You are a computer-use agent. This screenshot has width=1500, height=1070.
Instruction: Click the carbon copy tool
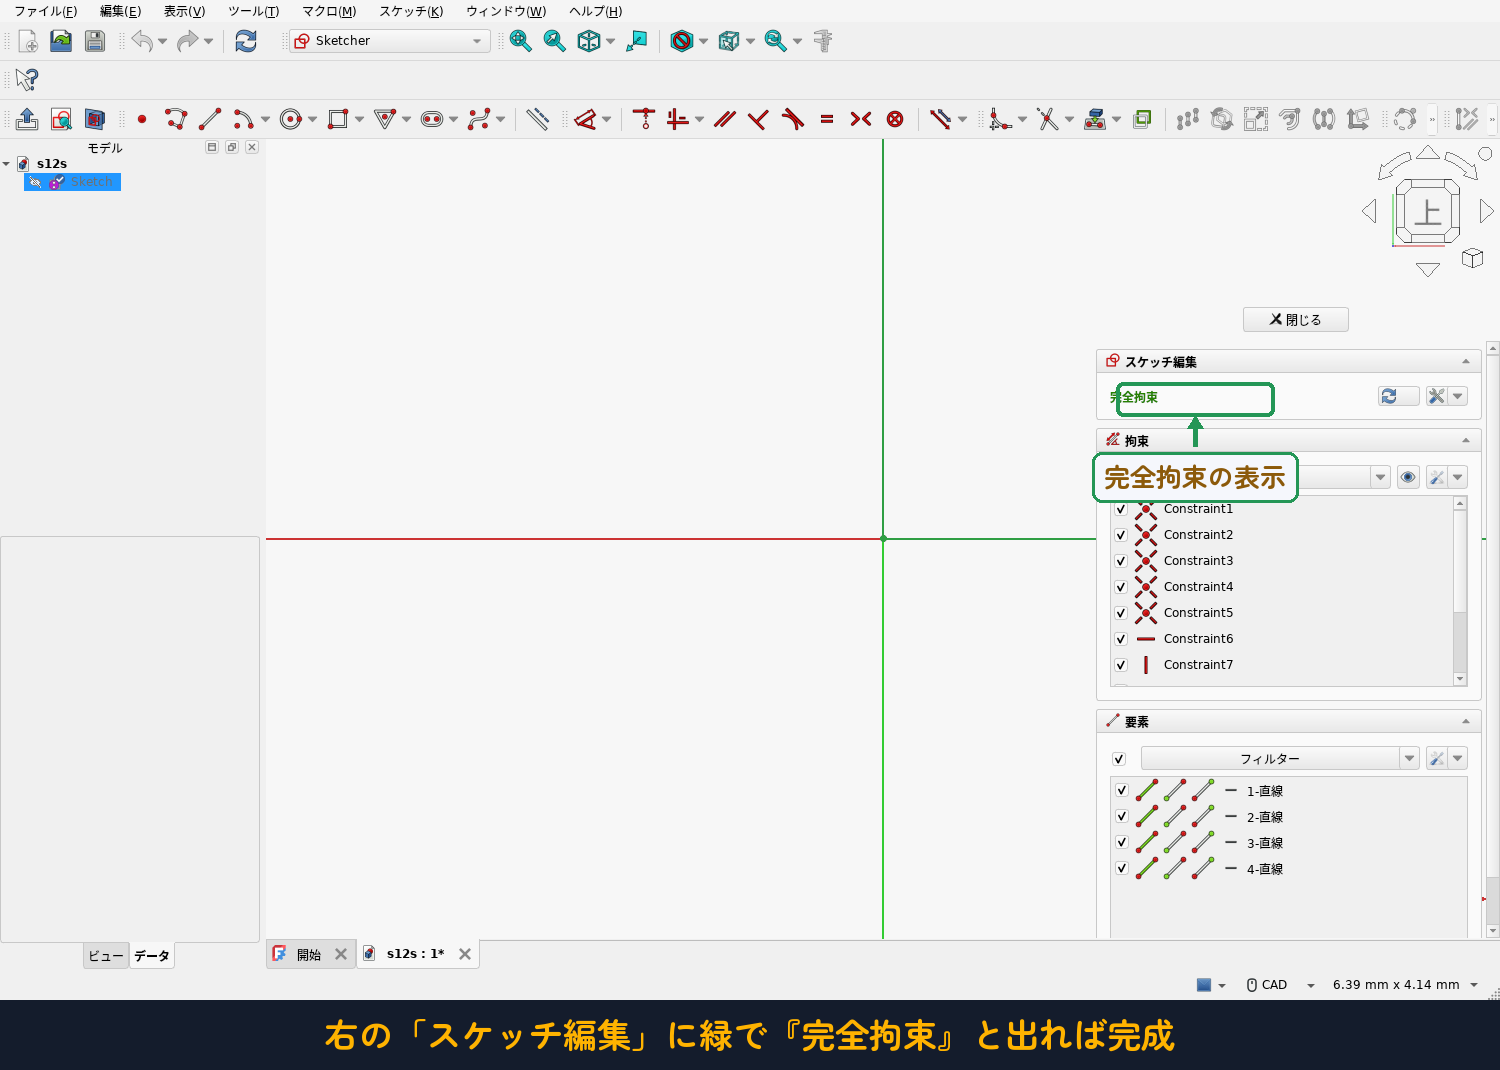coord(1142,119)
